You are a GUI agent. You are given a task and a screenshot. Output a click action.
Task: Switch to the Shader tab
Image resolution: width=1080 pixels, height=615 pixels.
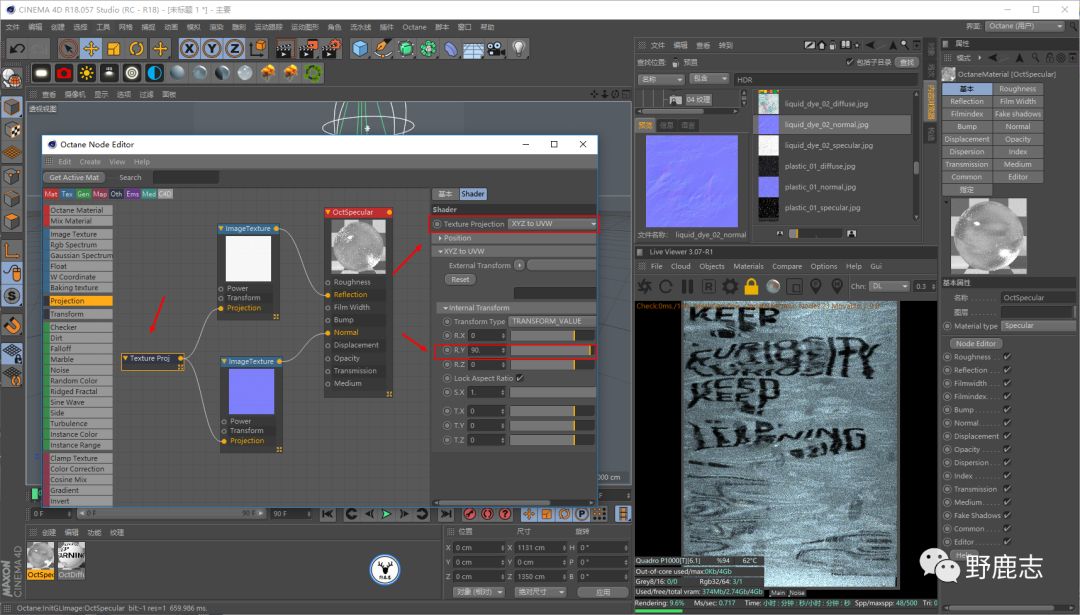click(x=473, y=194)
